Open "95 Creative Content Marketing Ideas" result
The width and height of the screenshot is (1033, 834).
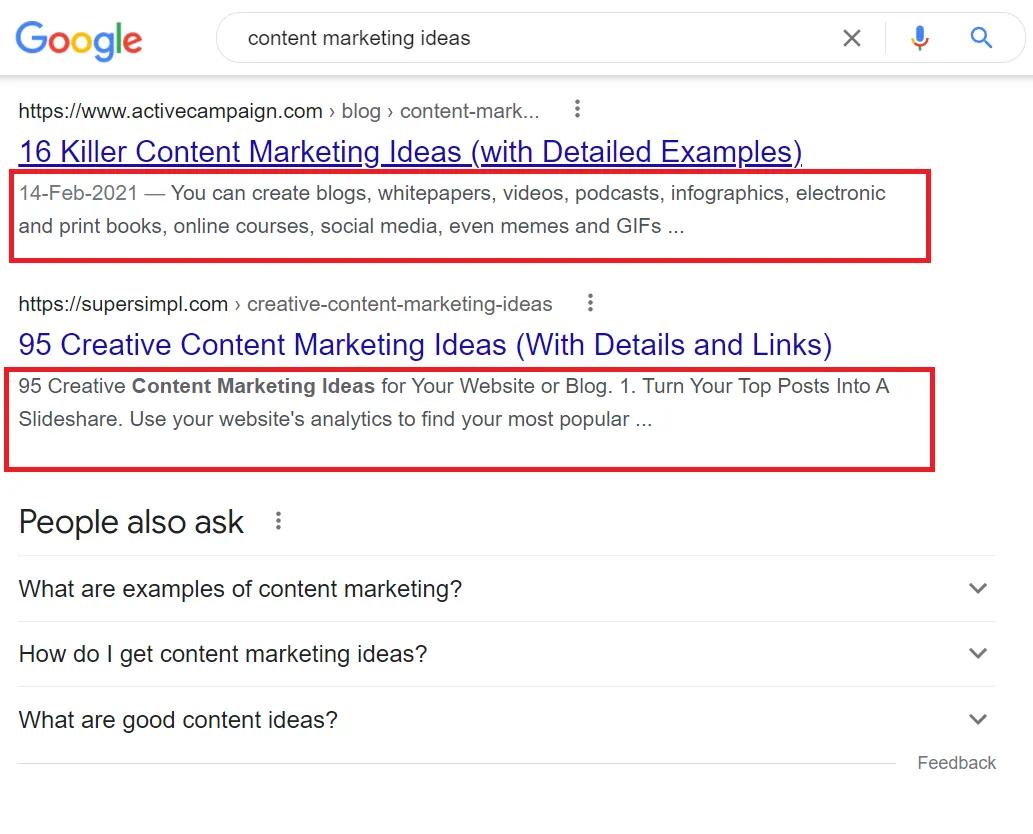tap(425, 345)
